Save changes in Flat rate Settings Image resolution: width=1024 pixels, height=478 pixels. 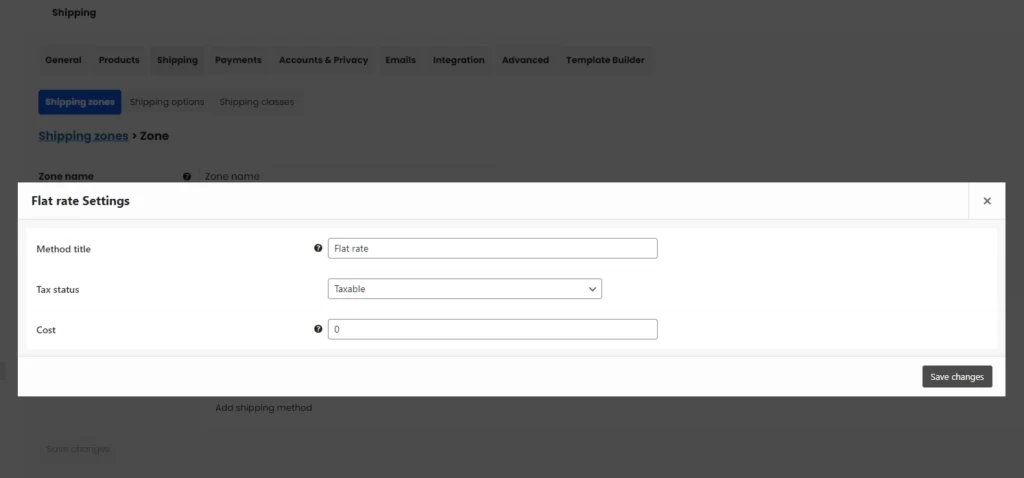[x=957, y=377]
